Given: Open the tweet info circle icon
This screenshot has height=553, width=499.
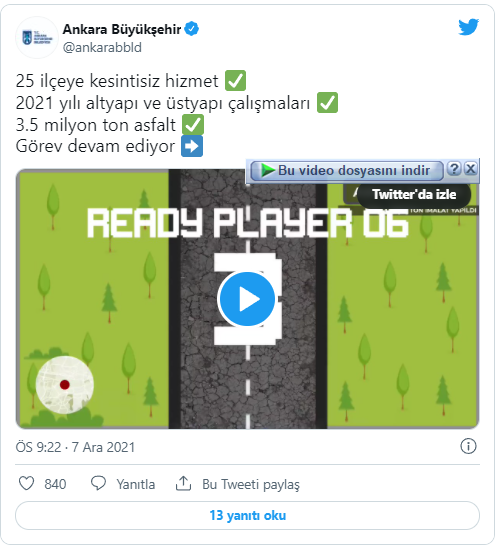Looking at the screenshot, I should point(468,446).
